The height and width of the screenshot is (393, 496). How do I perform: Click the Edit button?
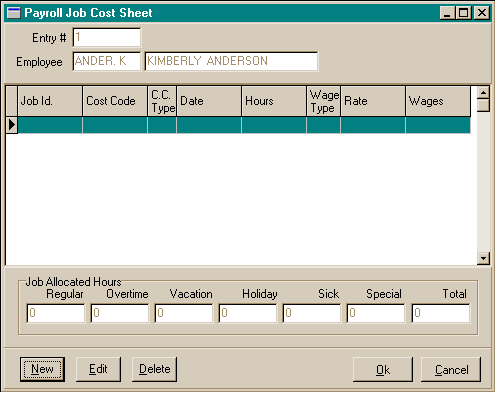pos(98,369)
